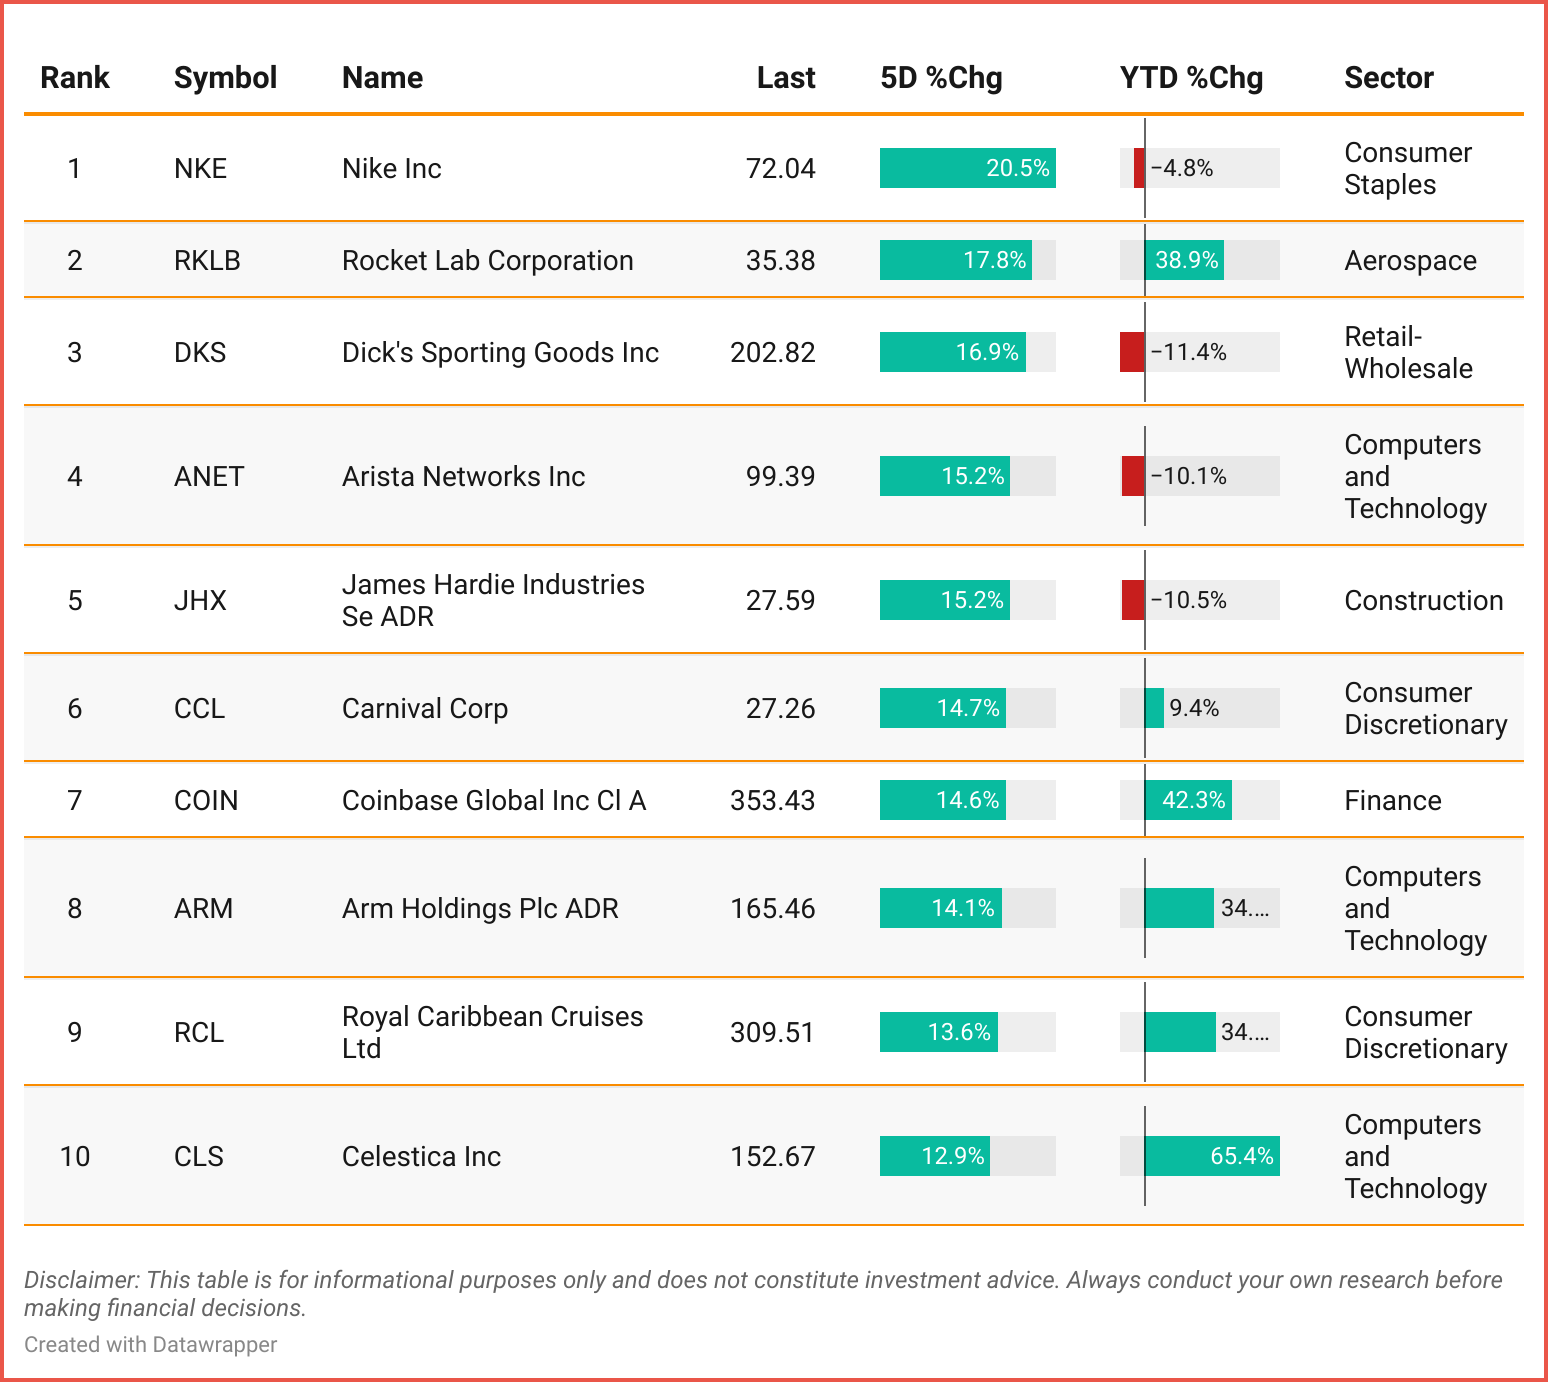Click the 5D %Chg column header

(x=941, y=78)
